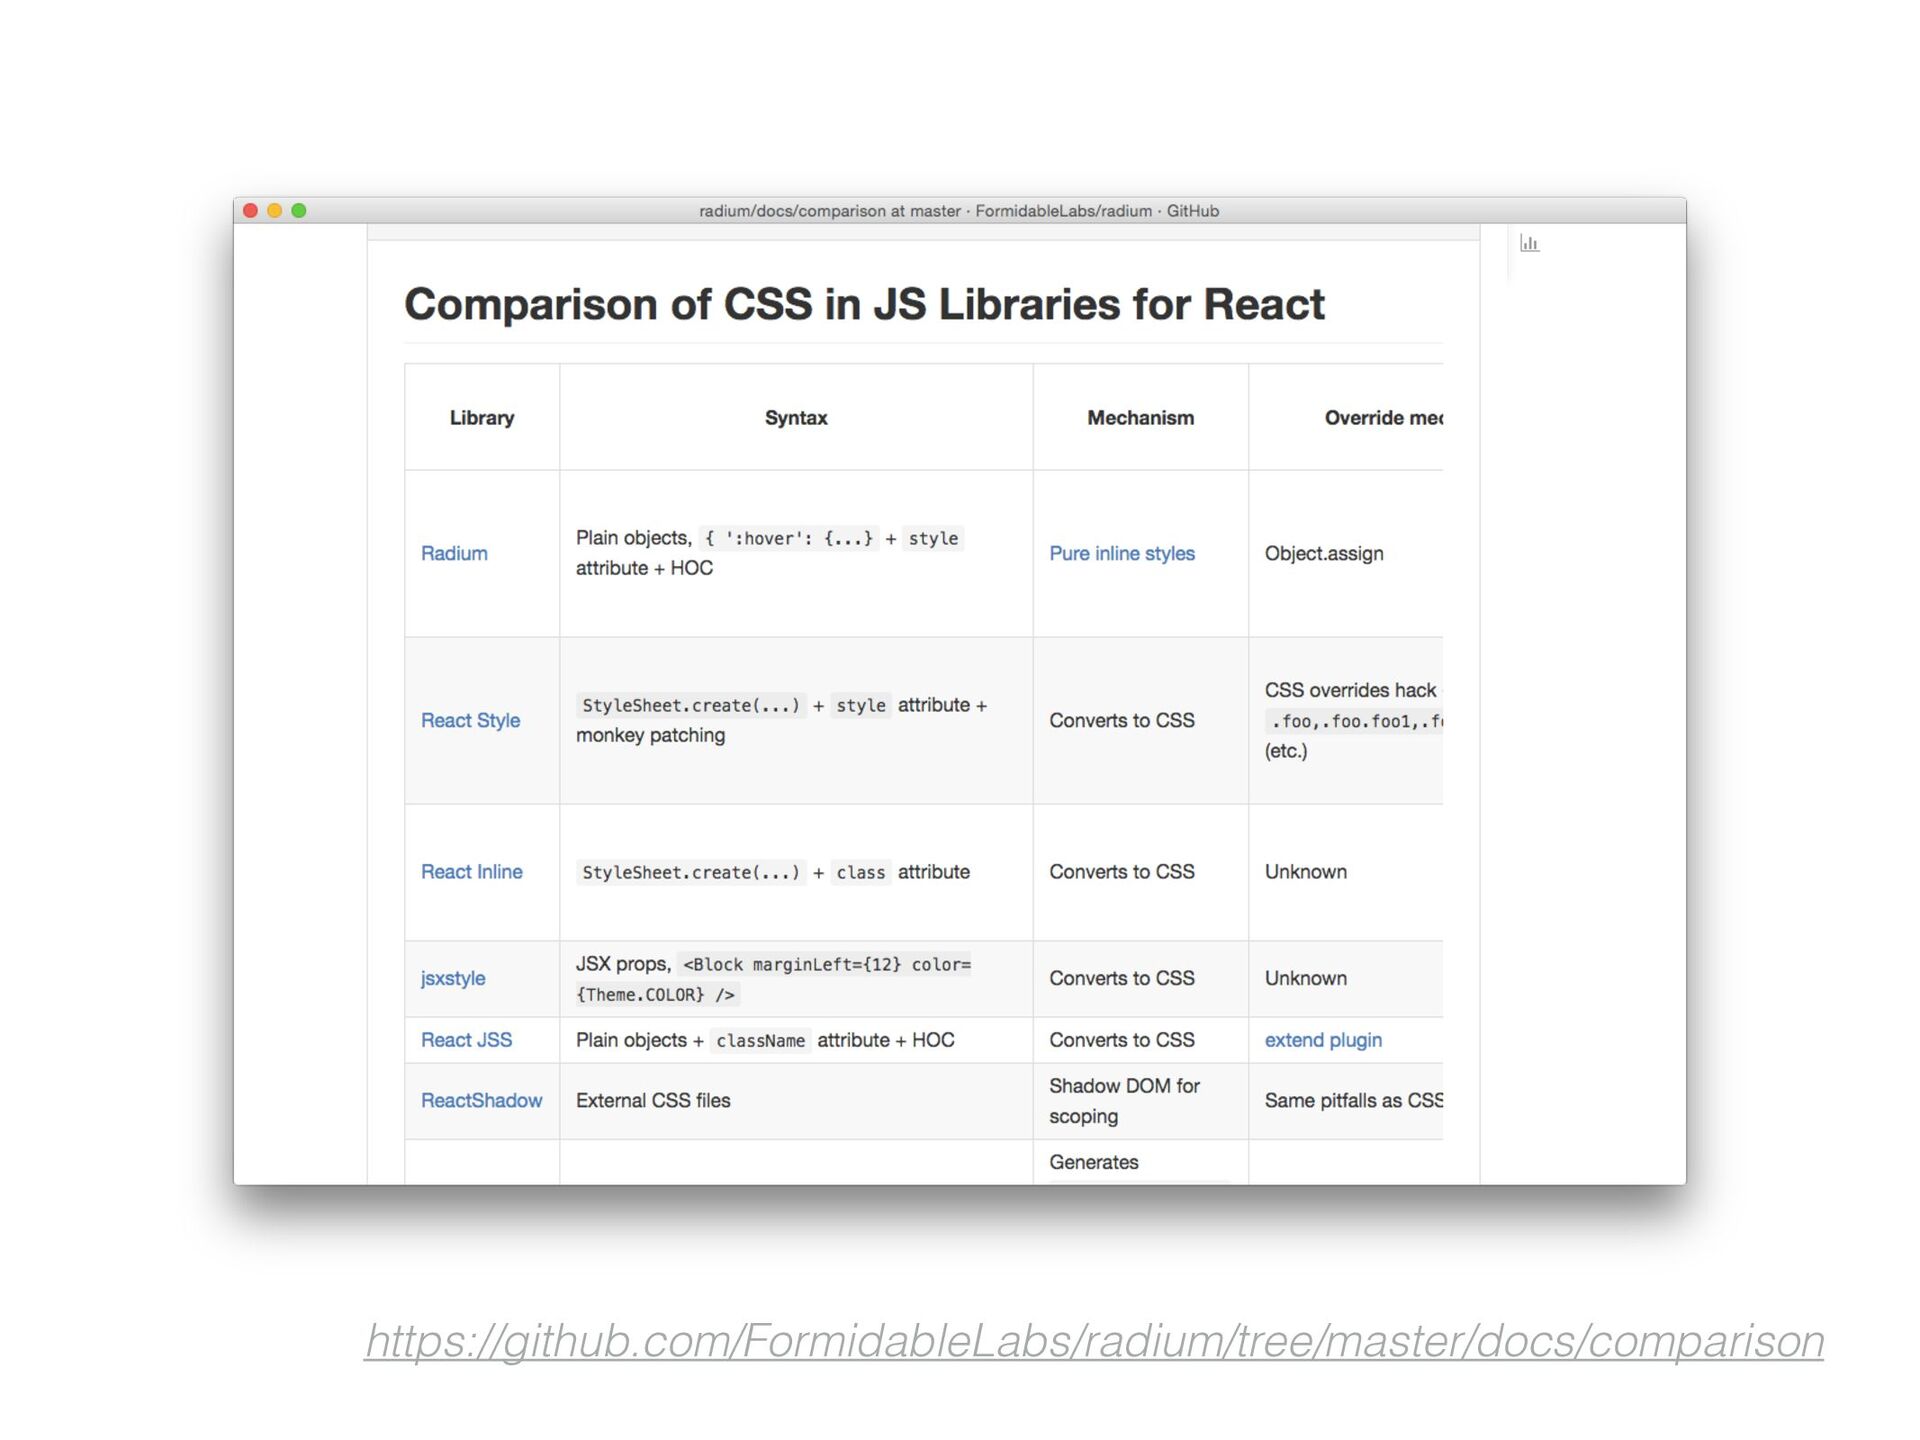The image size is (1920, 1440).
Task: Select the class code snippet in React Inline row
Action: 861,872
